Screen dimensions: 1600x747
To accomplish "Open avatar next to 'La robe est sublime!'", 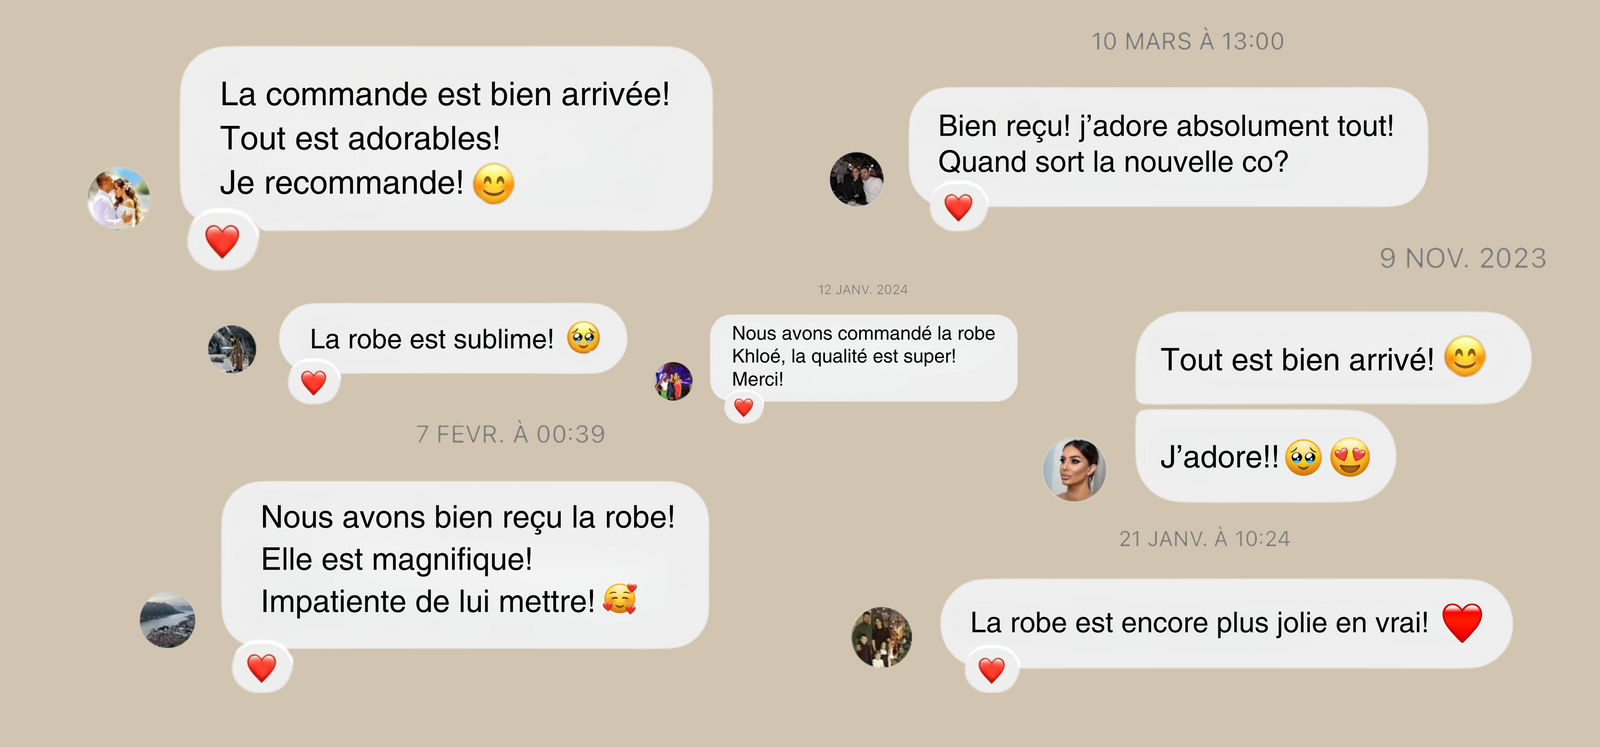I will tap(232, 349).
